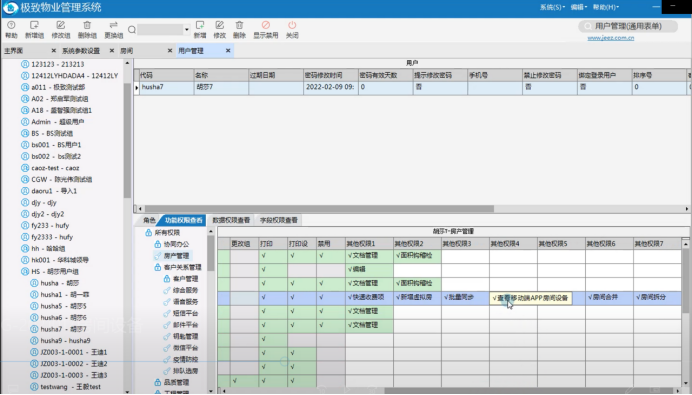The image size is (692, 395).
Task: Open the 数据权限查看 tab
Action: [231, 220]
